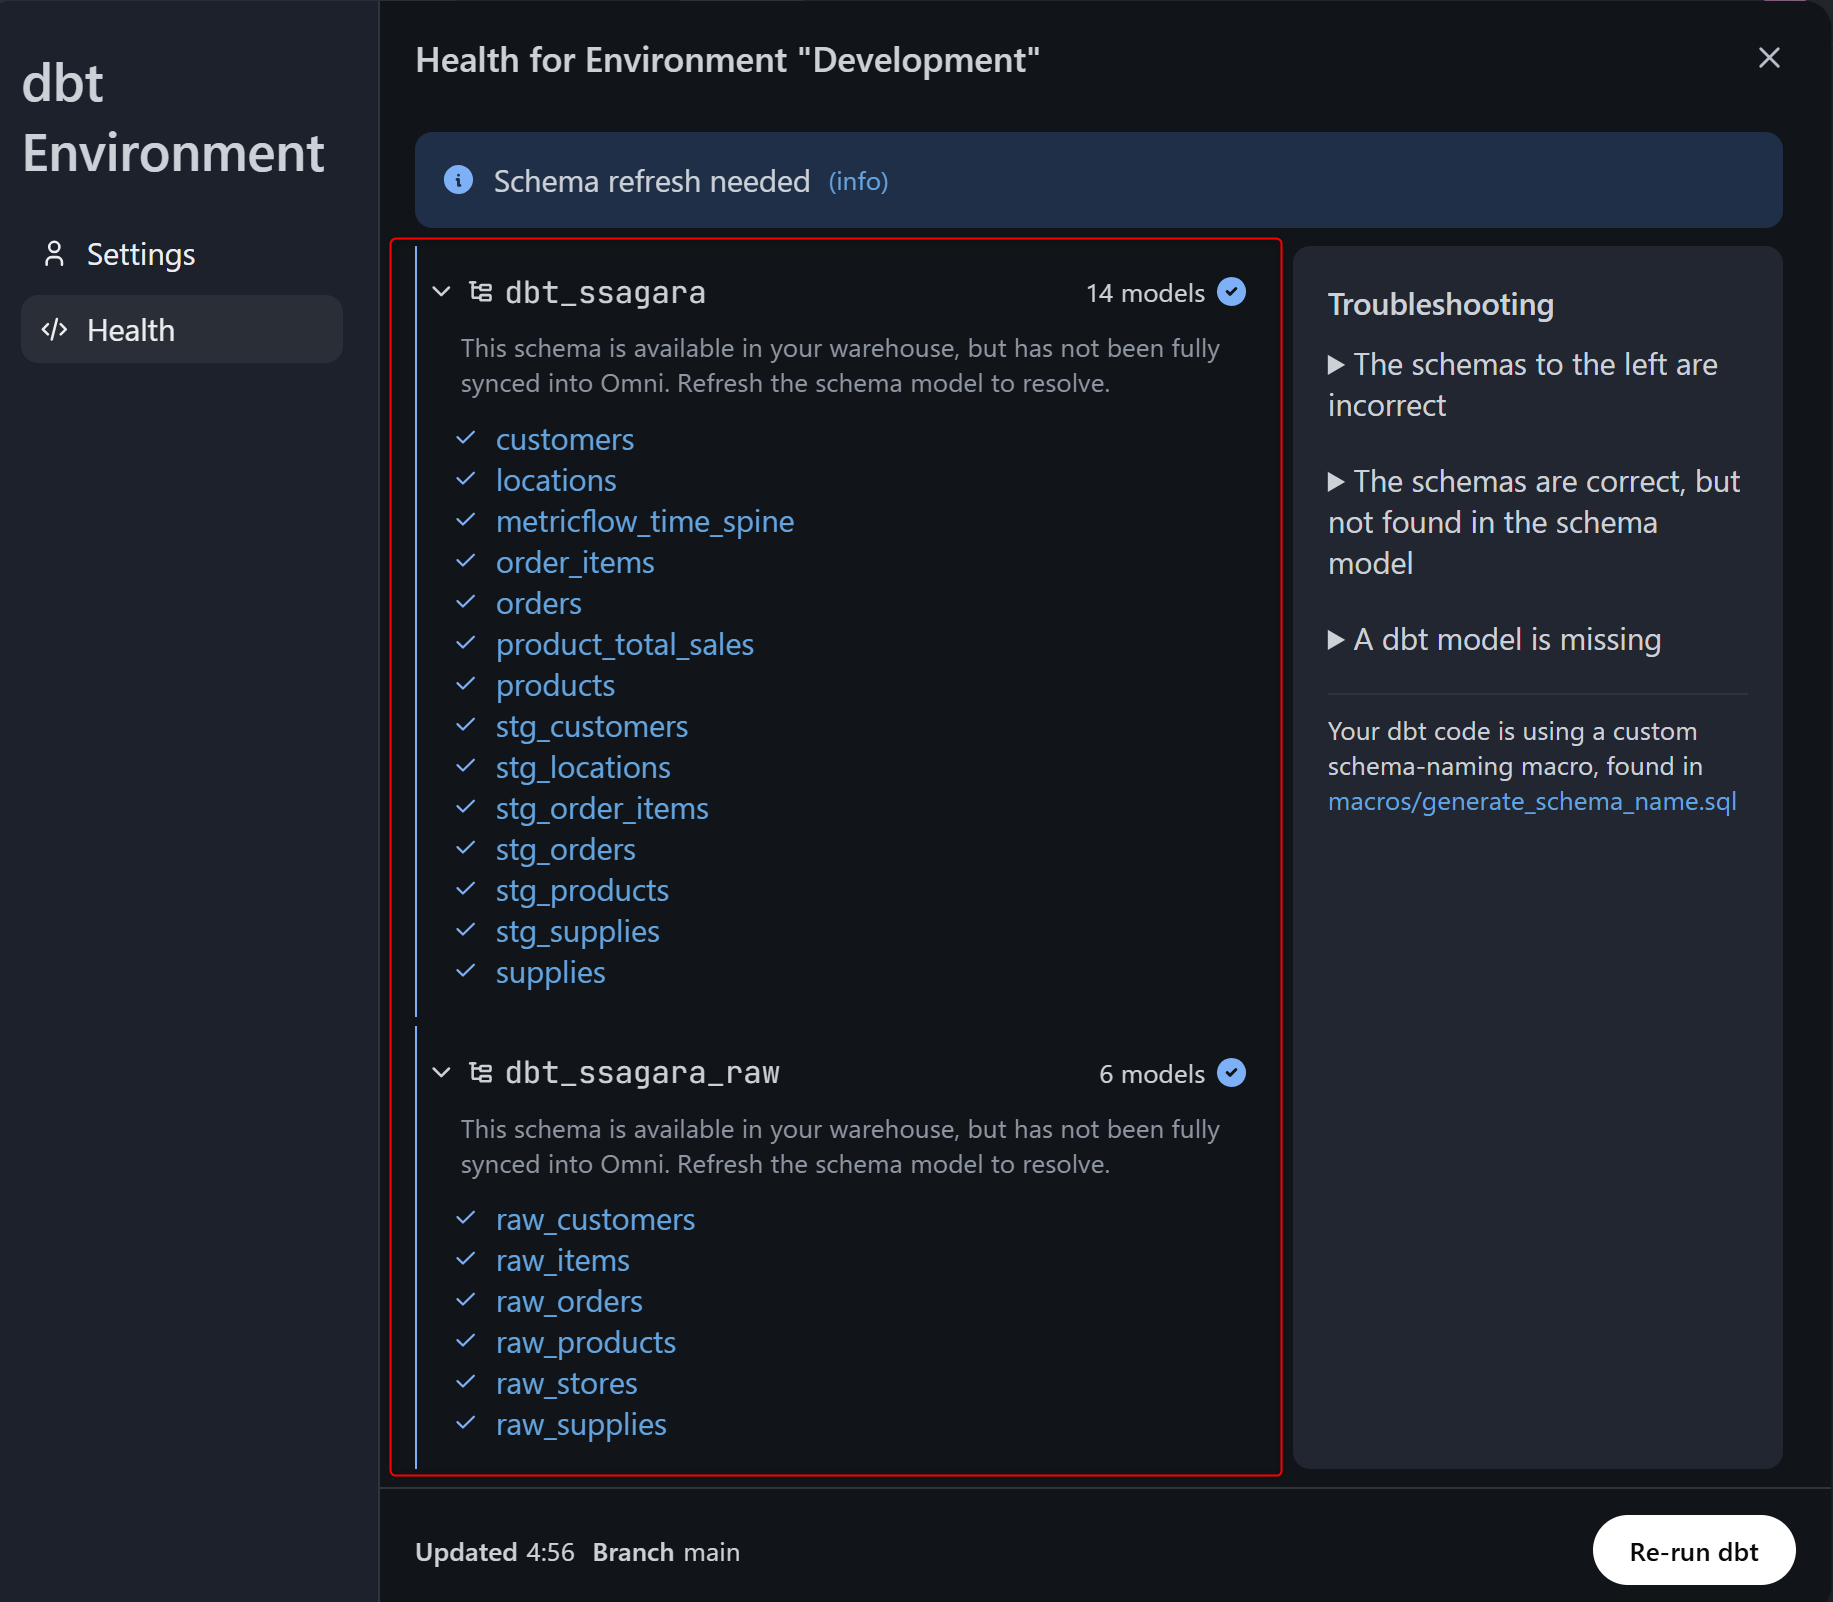Close the Health for Environment dialog

tap(1769, 58)
